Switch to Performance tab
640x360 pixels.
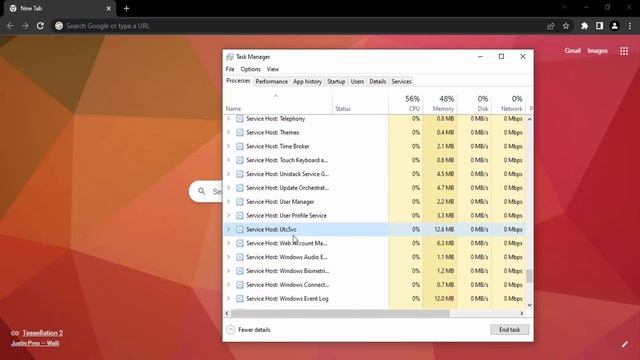pyautogui.click(x=271, y=82)
